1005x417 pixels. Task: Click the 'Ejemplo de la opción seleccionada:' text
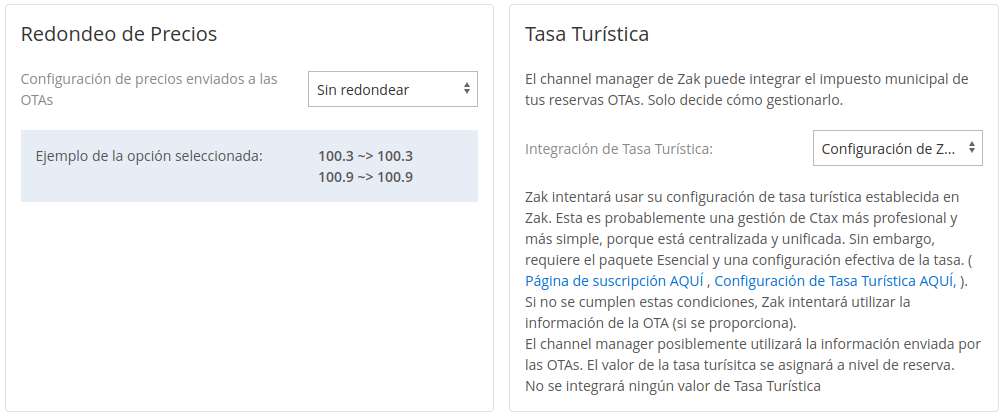[x=149, y=156]
